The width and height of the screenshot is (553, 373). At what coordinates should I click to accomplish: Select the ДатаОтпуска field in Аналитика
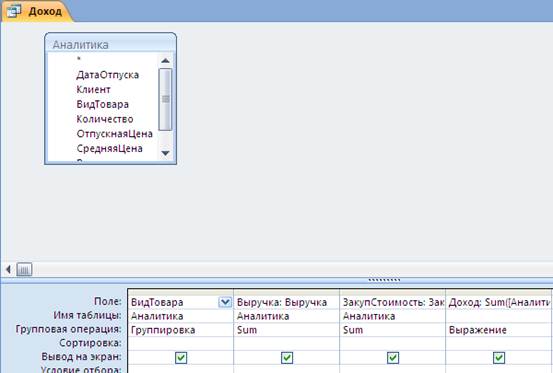[x=108, y=75]
